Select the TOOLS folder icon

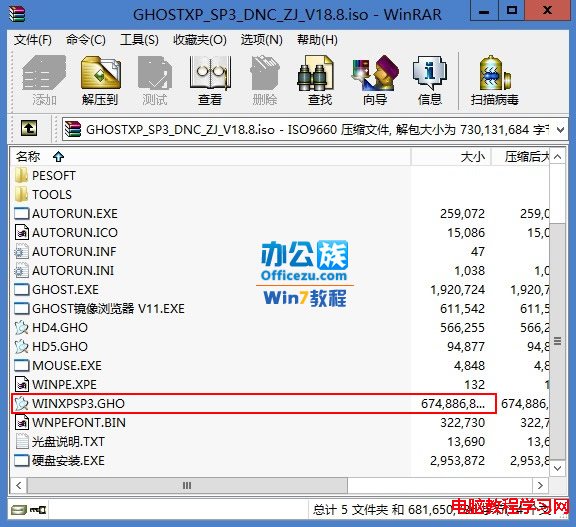click(x=21, y=194)
